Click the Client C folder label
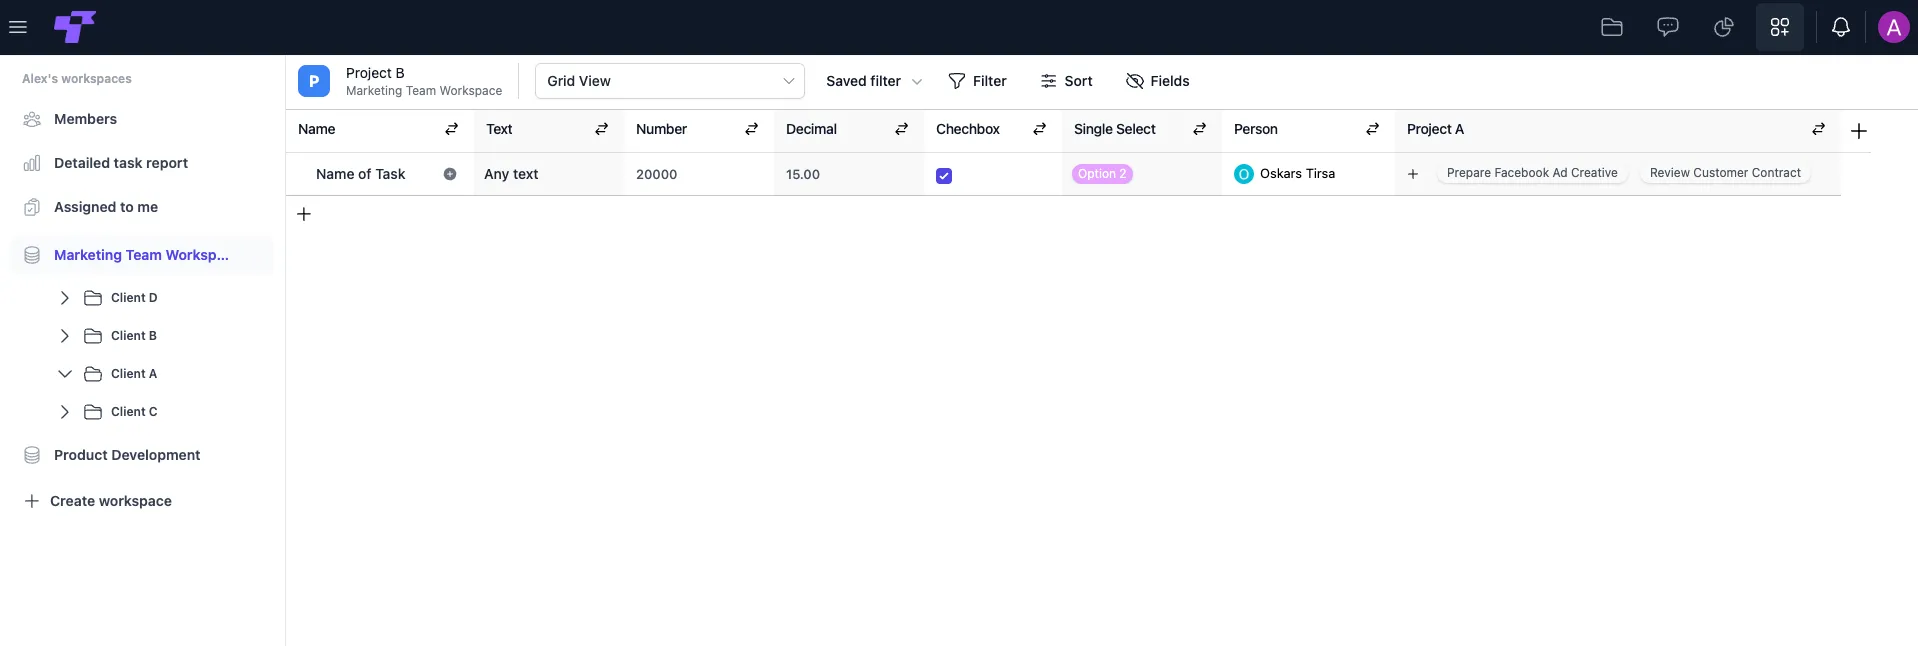 pos(134,412)
